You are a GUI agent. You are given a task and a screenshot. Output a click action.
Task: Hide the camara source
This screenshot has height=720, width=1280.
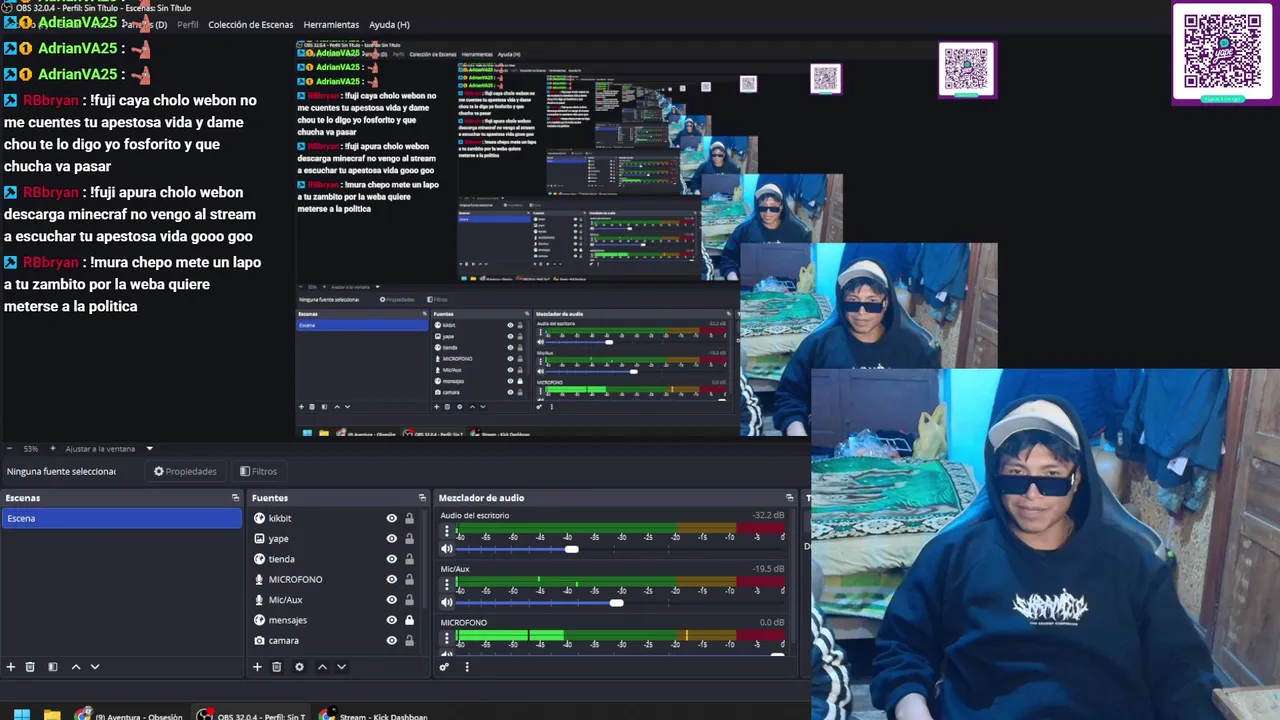(391, 640)
